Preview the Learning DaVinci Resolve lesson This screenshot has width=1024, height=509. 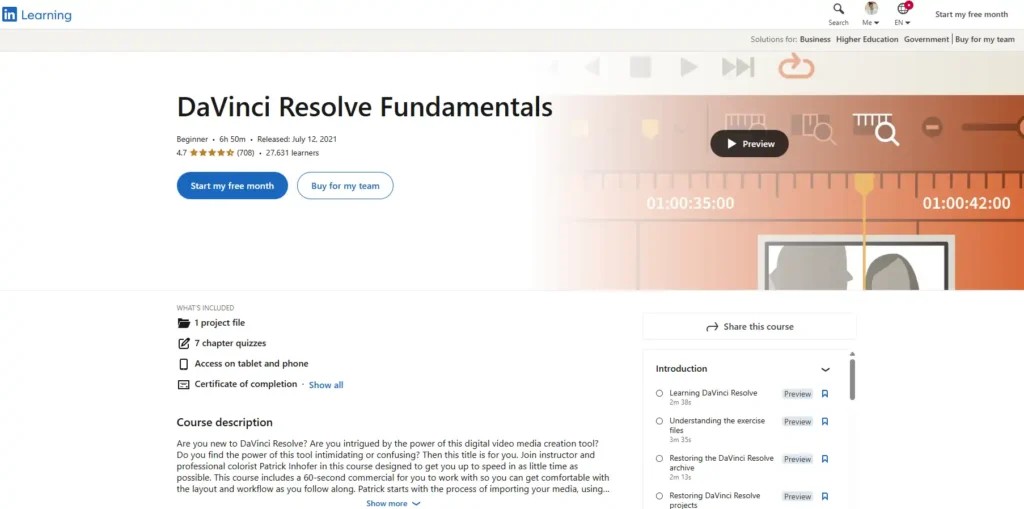coord(797,394)
